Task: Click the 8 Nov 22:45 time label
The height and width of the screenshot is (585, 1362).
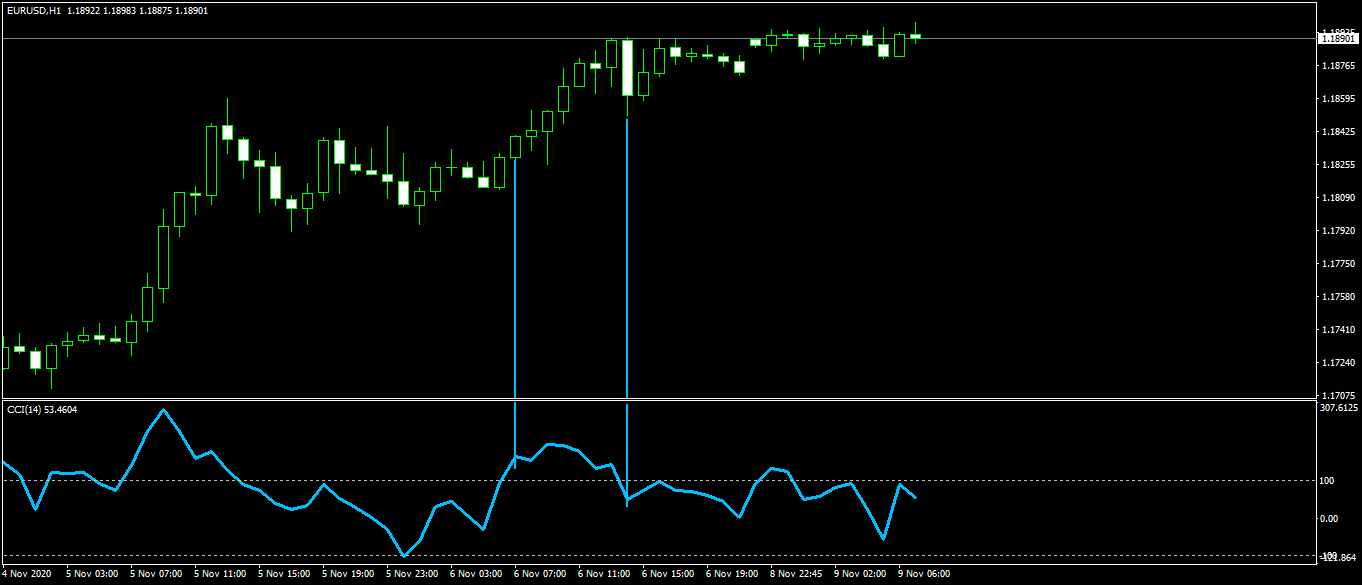Action: 796,575
